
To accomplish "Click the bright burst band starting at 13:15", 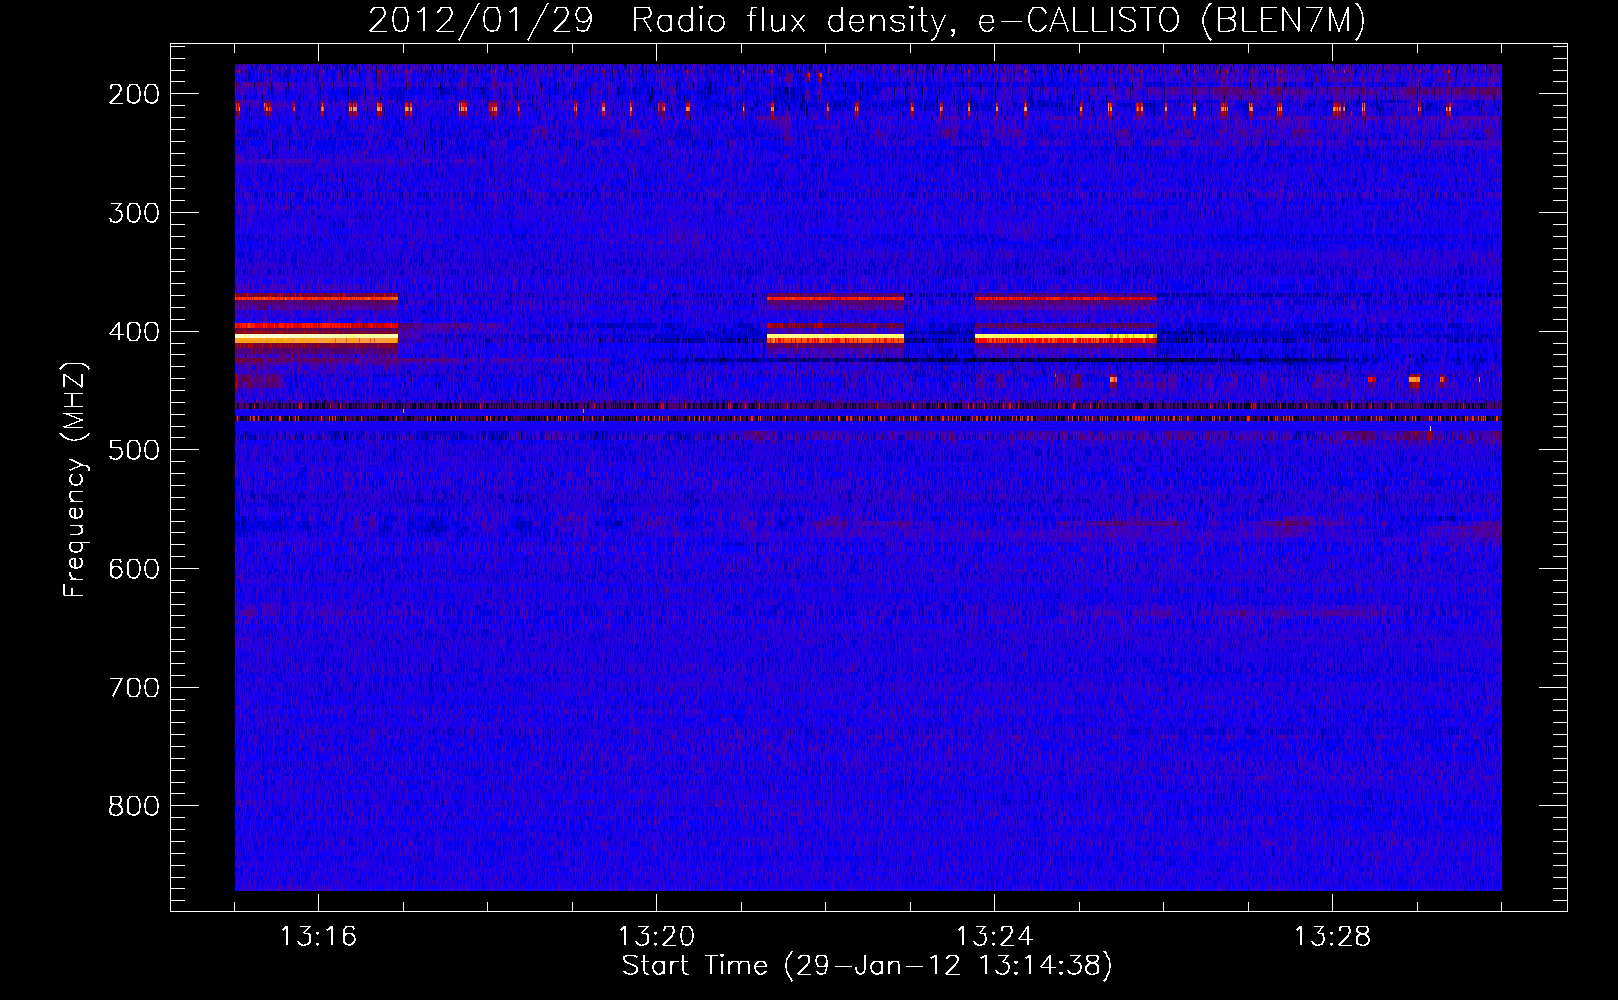I will (316, 339).
